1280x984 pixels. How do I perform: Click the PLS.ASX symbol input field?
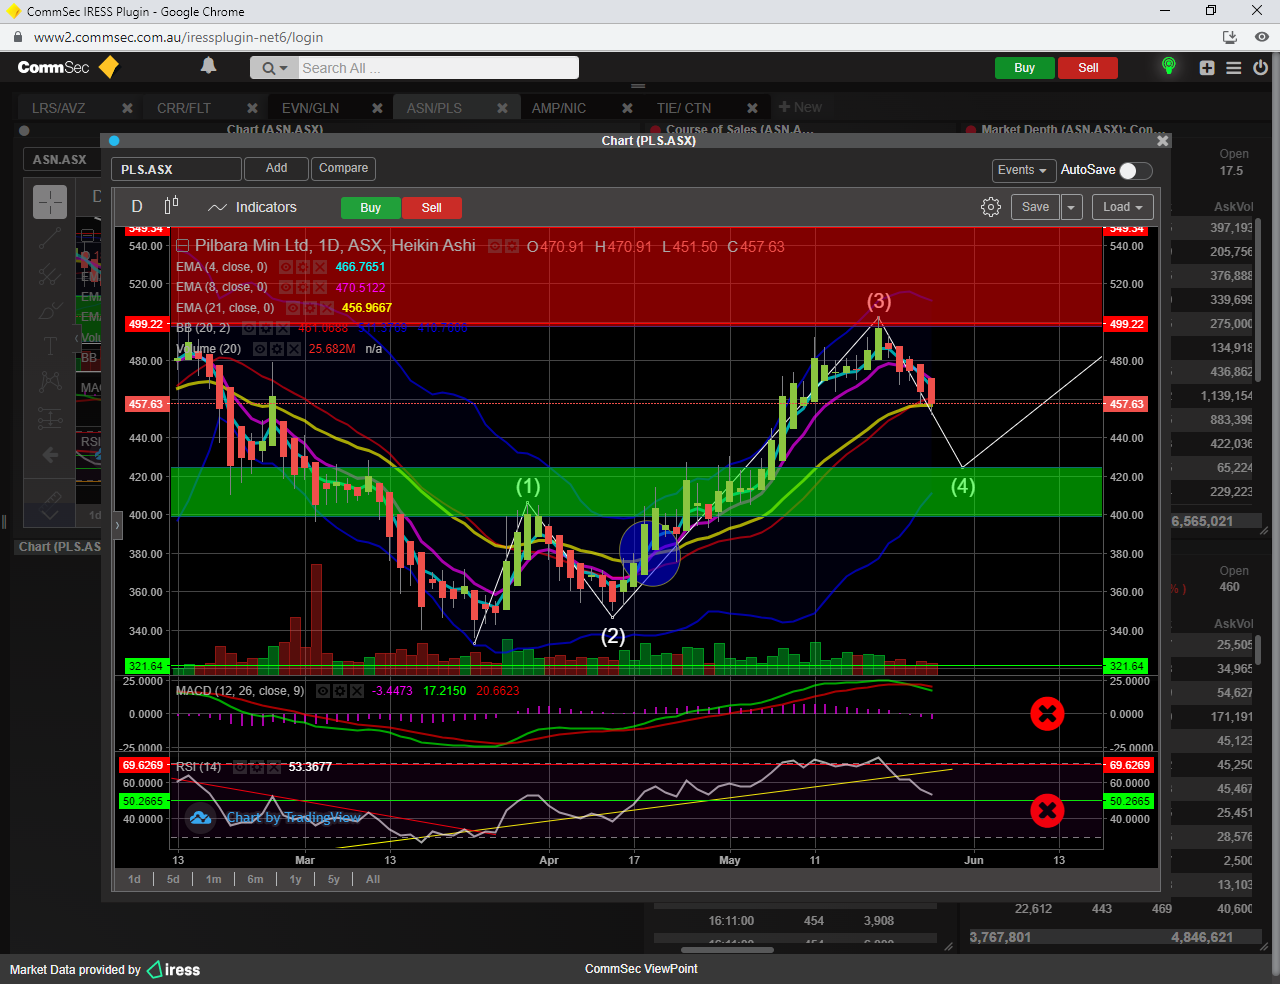[x=176, y=169]
